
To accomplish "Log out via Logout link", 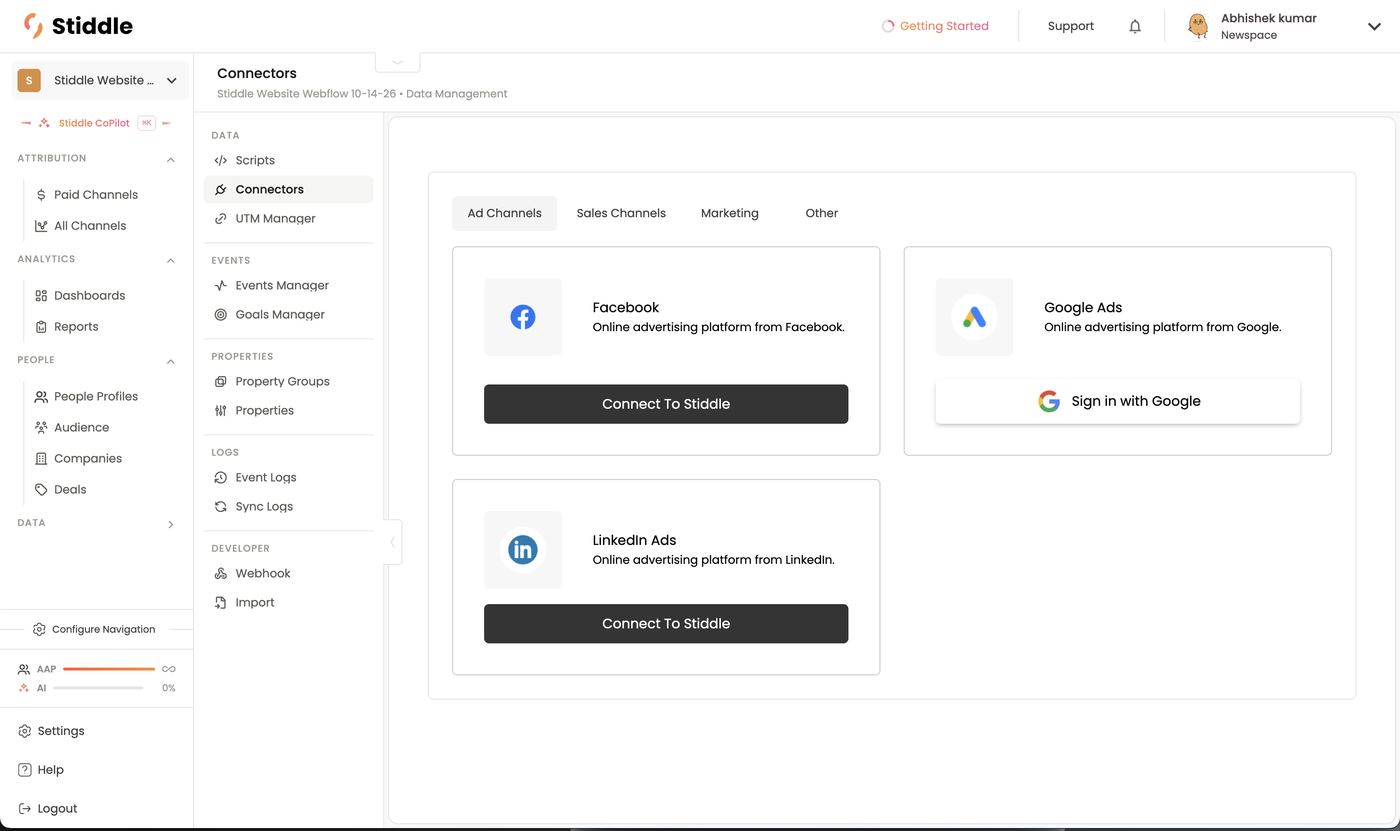I will (x=57, y=809).
